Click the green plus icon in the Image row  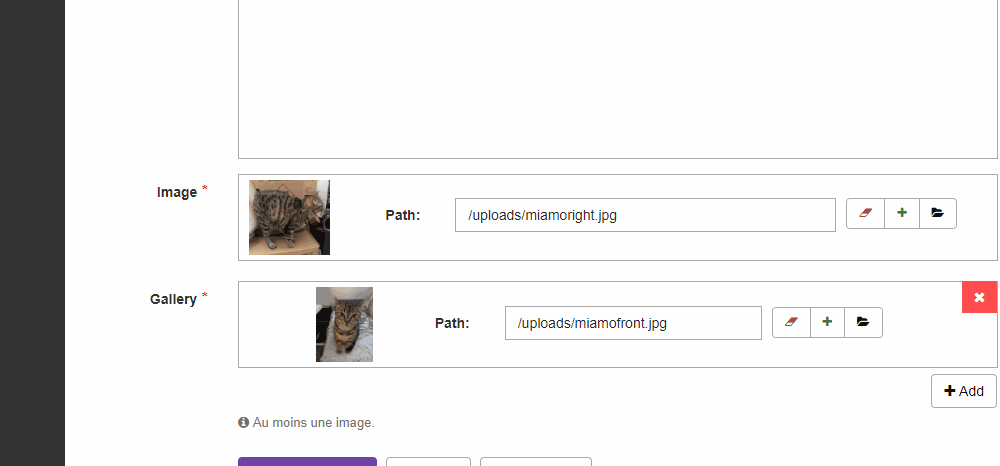902,213
